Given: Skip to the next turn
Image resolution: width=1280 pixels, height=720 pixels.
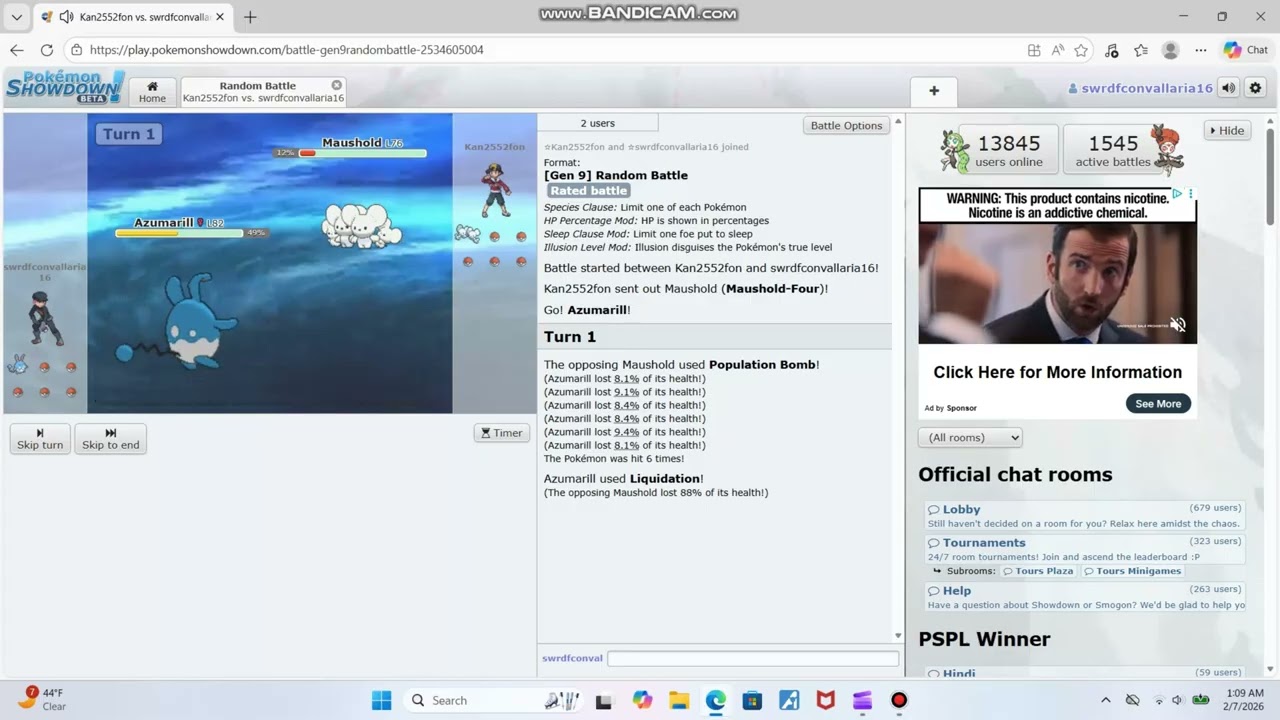Looking at the screenshot, I should (x=40, y=439).
